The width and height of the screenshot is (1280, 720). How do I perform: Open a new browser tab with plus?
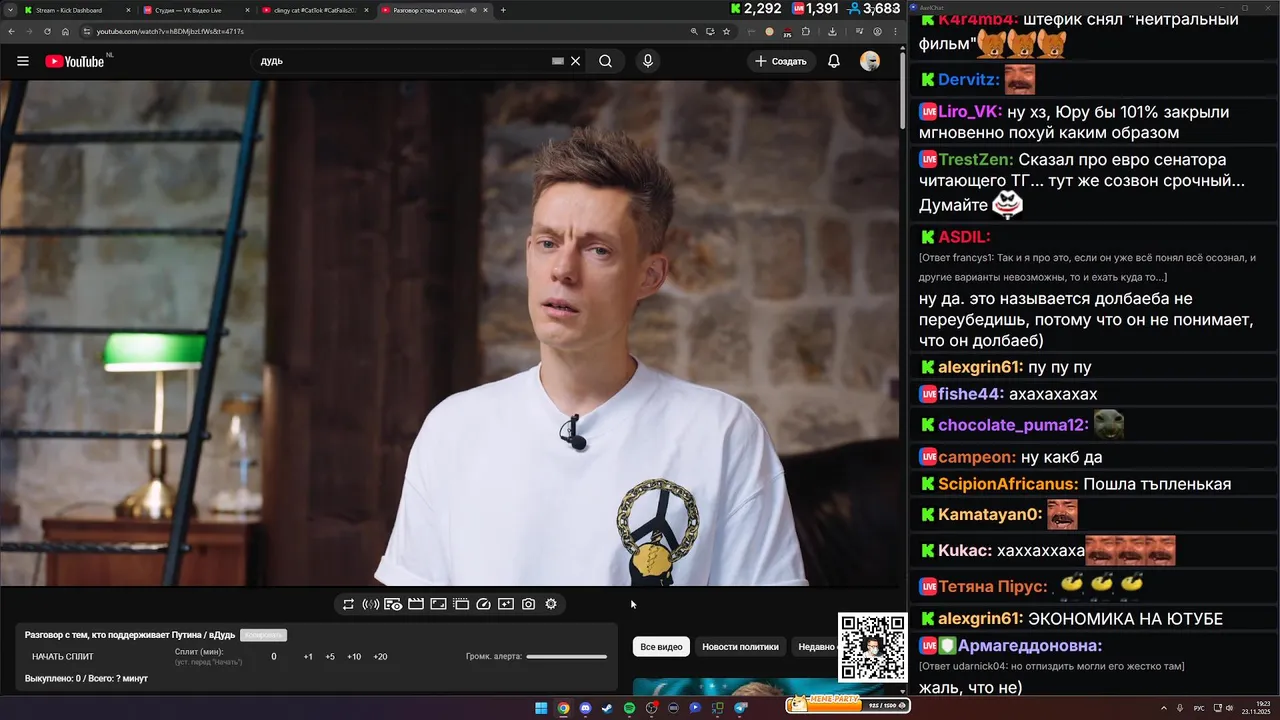pyautogui.click(x=503, y=10)
